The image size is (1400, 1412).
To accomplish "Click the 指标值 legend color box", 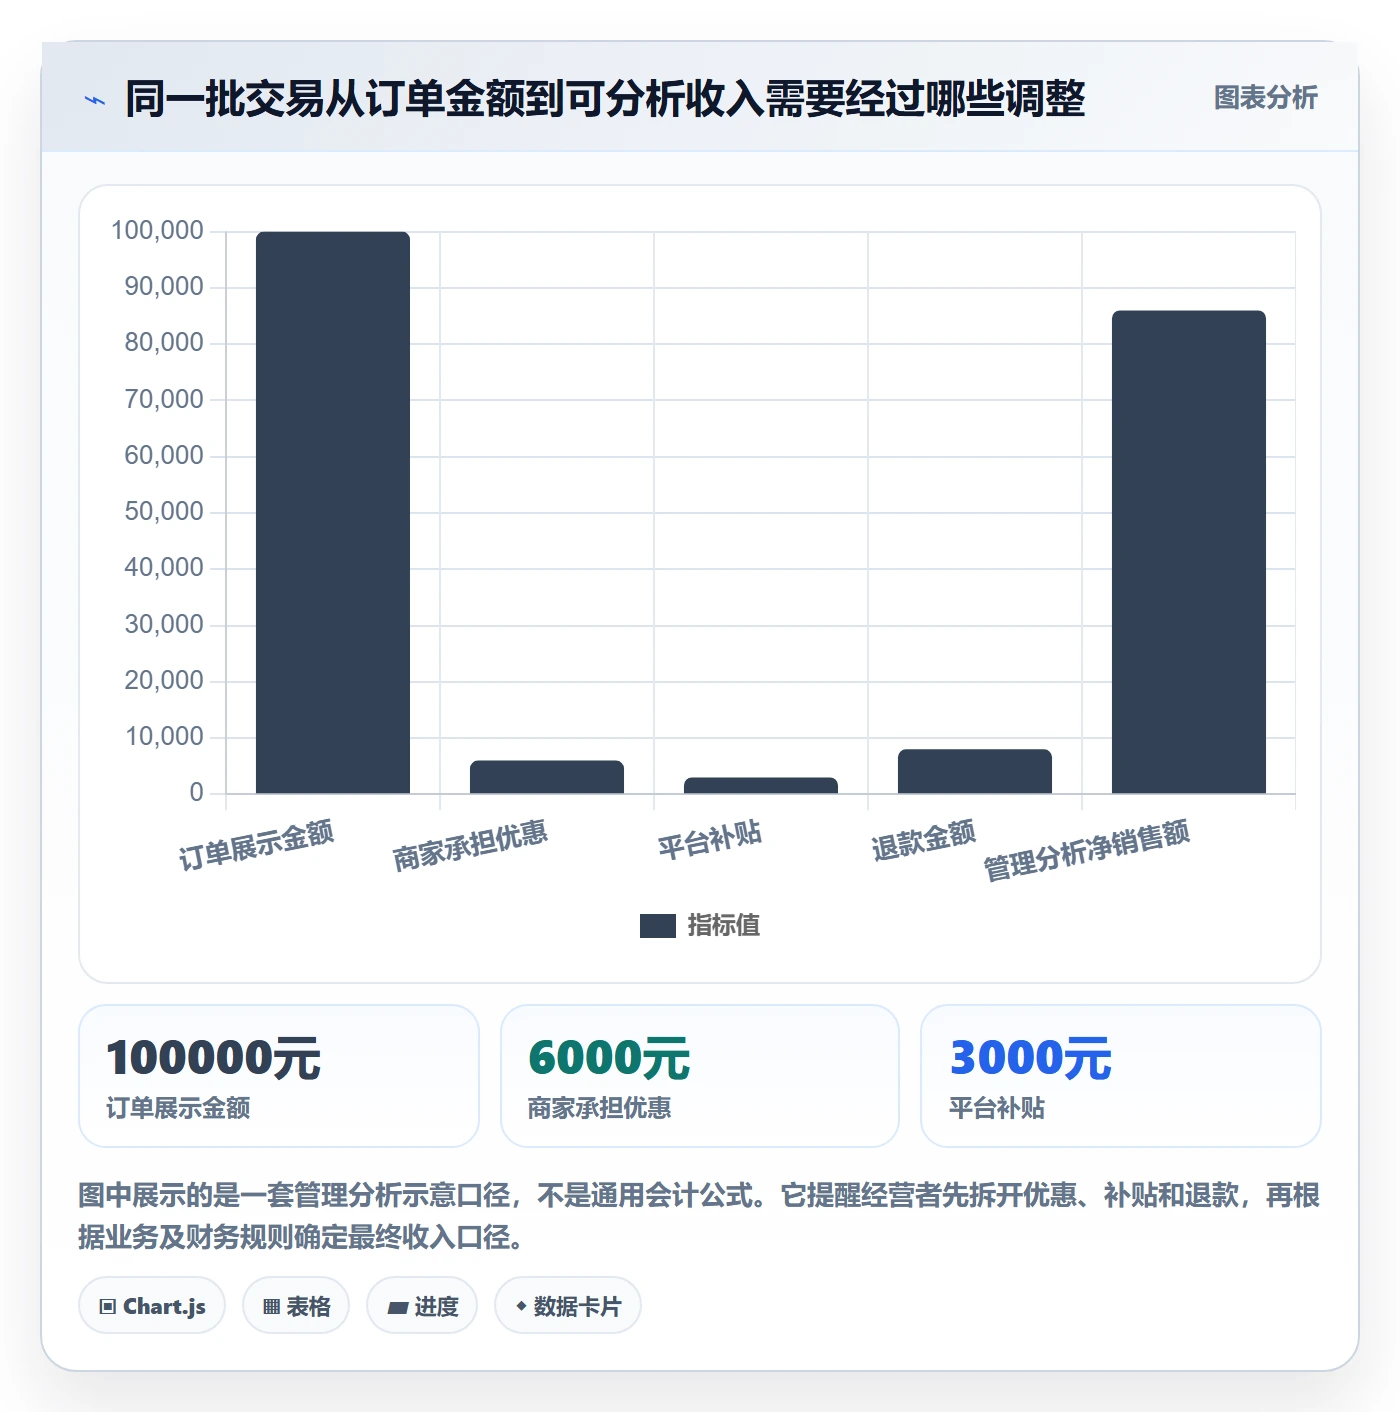I will coord(658,926).
